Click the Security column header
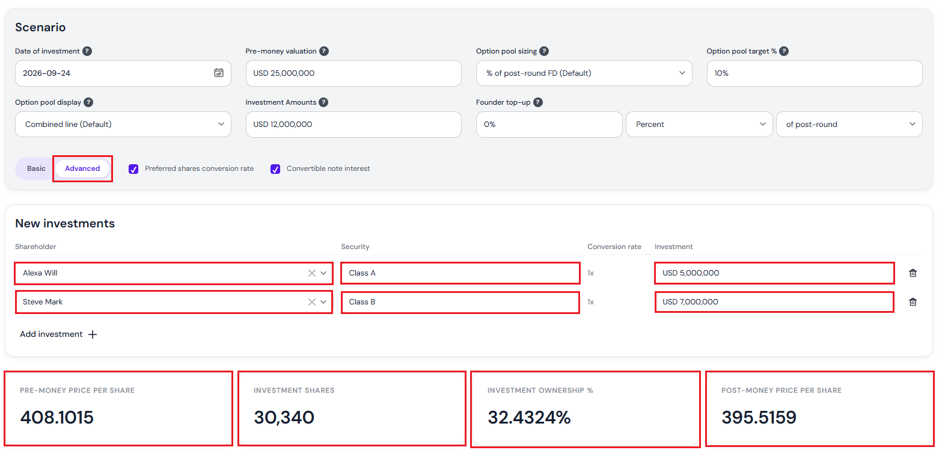 (x=355, y=247)
